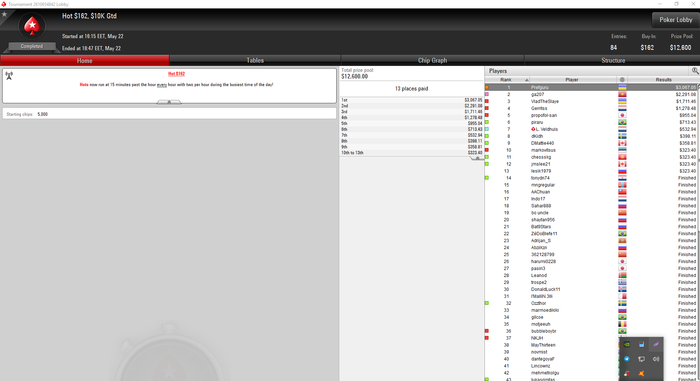700x381 pixels.
Task: Click the $2,291.08 result for ga207
Action: coord(686,94)
